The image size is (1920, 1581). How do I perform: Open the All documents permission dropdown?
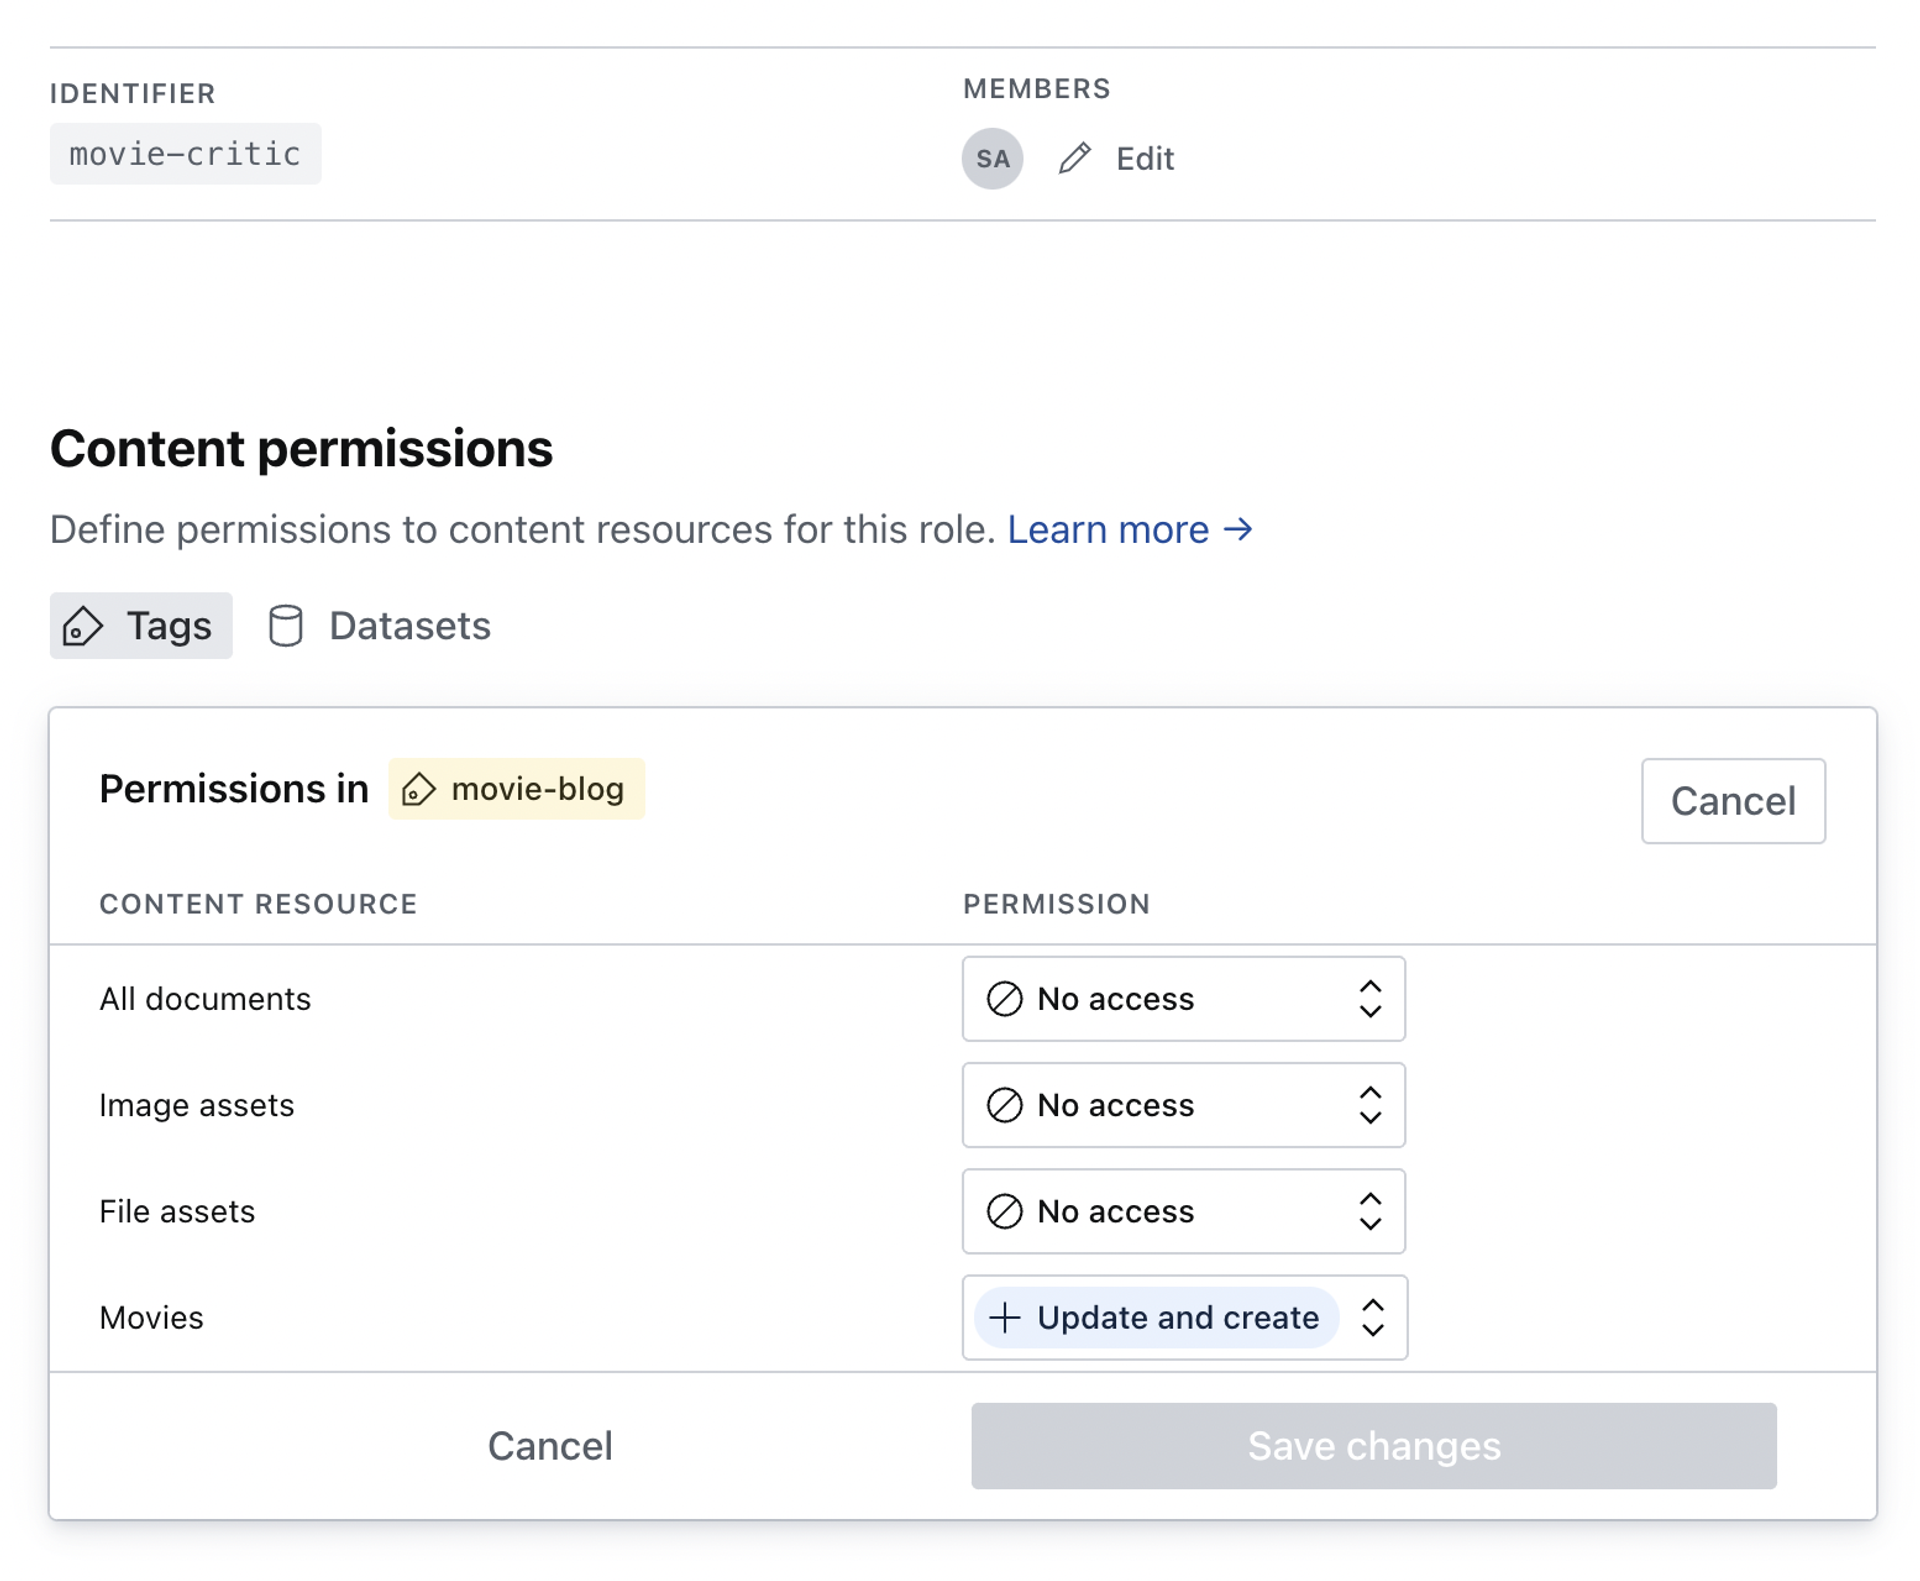(x=1183, y=999)
